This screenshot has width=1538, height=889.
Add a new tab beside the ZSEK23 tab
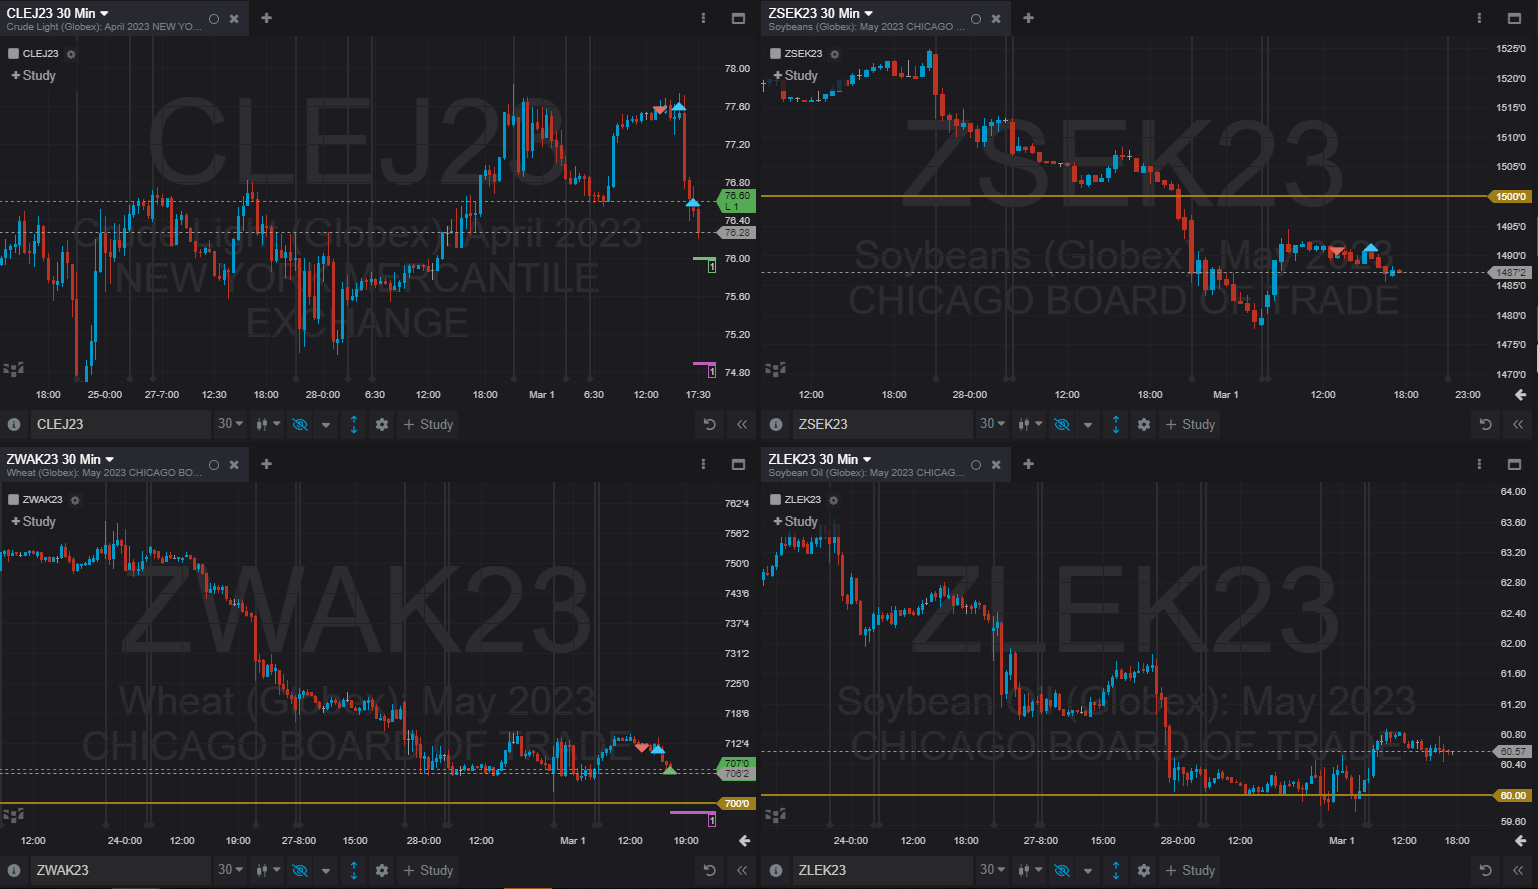coord(1028,18)
